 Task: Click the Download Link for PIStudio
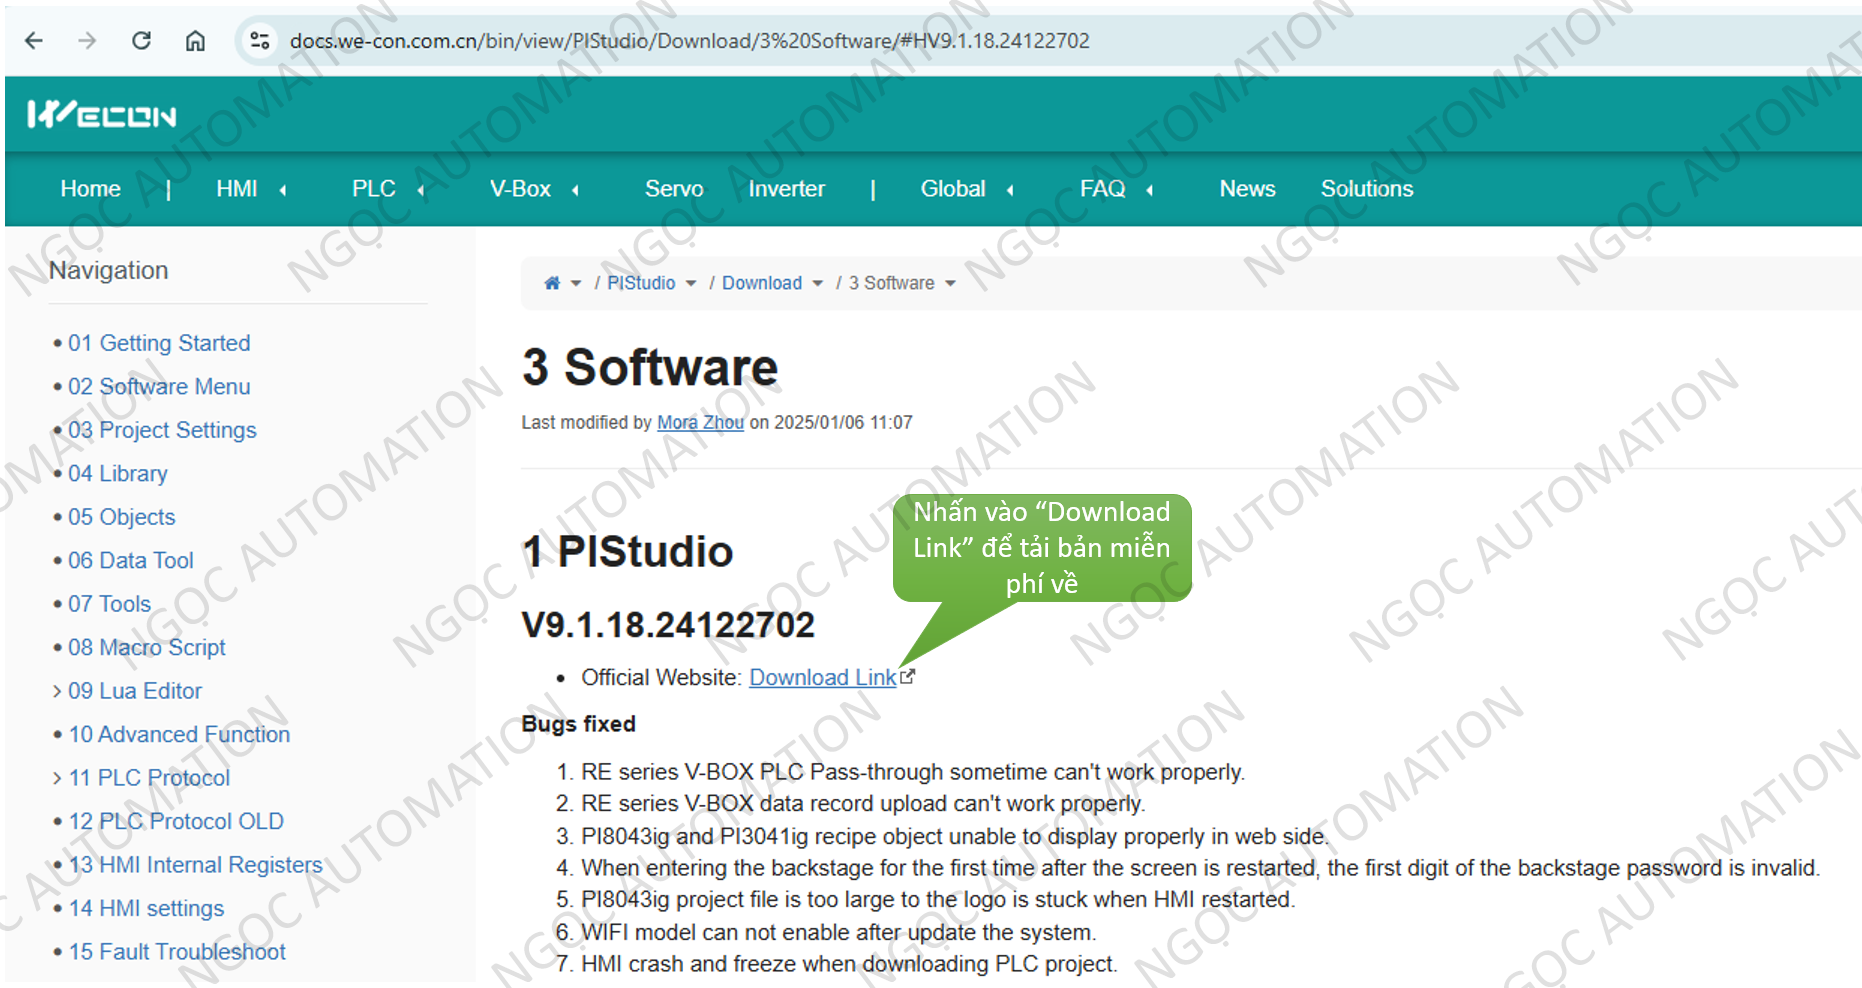point(823,677)
